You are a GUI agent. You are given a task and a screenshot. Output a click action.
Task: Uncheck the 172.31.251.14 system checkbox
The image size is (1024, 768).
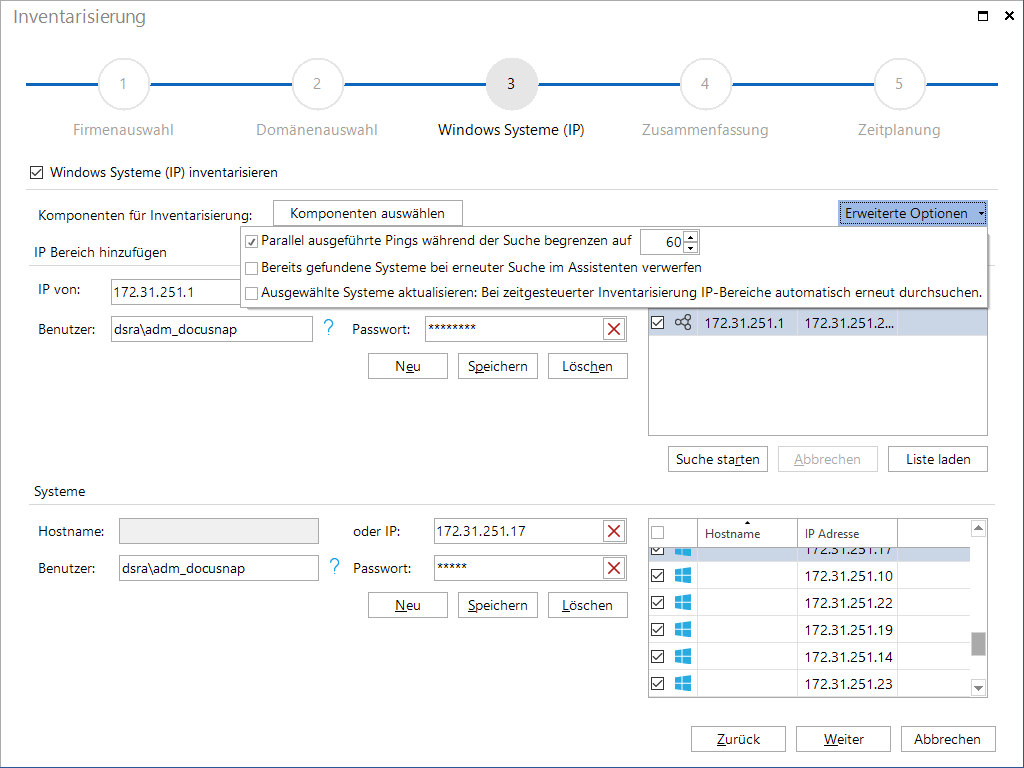(658, 656)
